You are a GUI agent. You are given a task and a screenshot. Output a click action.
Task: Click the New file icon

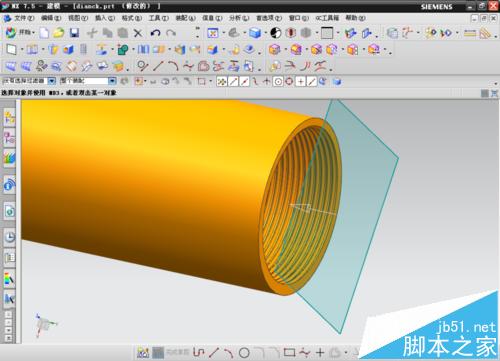(x=44, y=33)
